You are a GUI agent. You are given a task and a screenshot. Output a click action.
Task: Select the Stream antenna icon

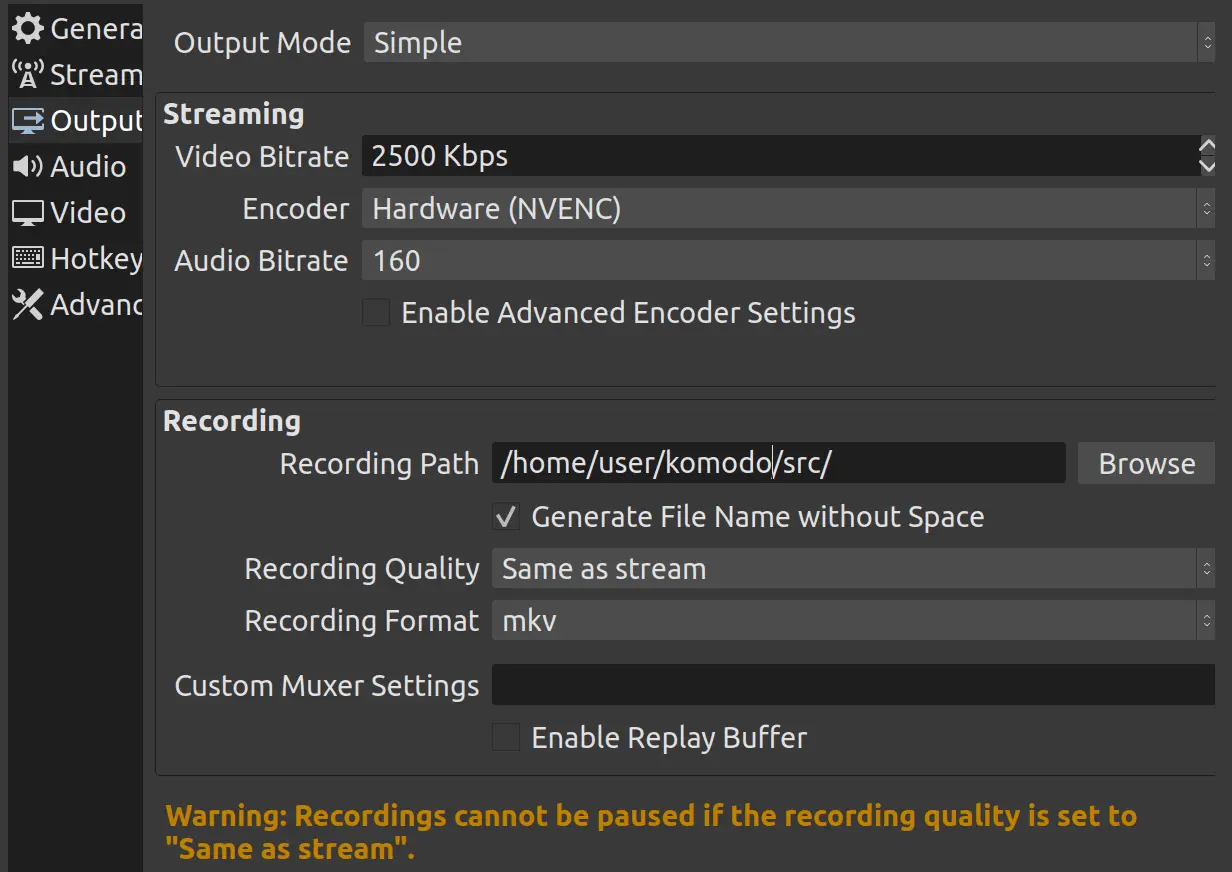26,74
